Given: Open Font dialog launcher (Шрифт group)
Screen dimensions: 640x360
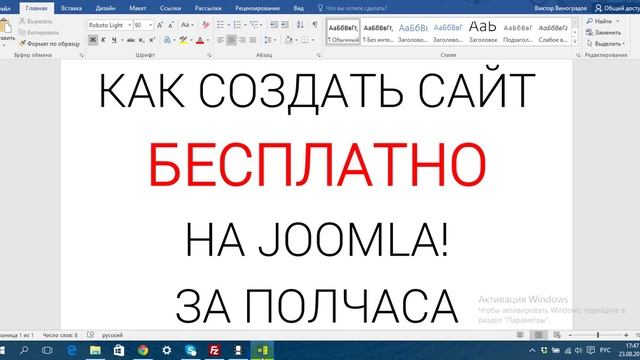Looking at the screenshot, I should pos(209,55).
